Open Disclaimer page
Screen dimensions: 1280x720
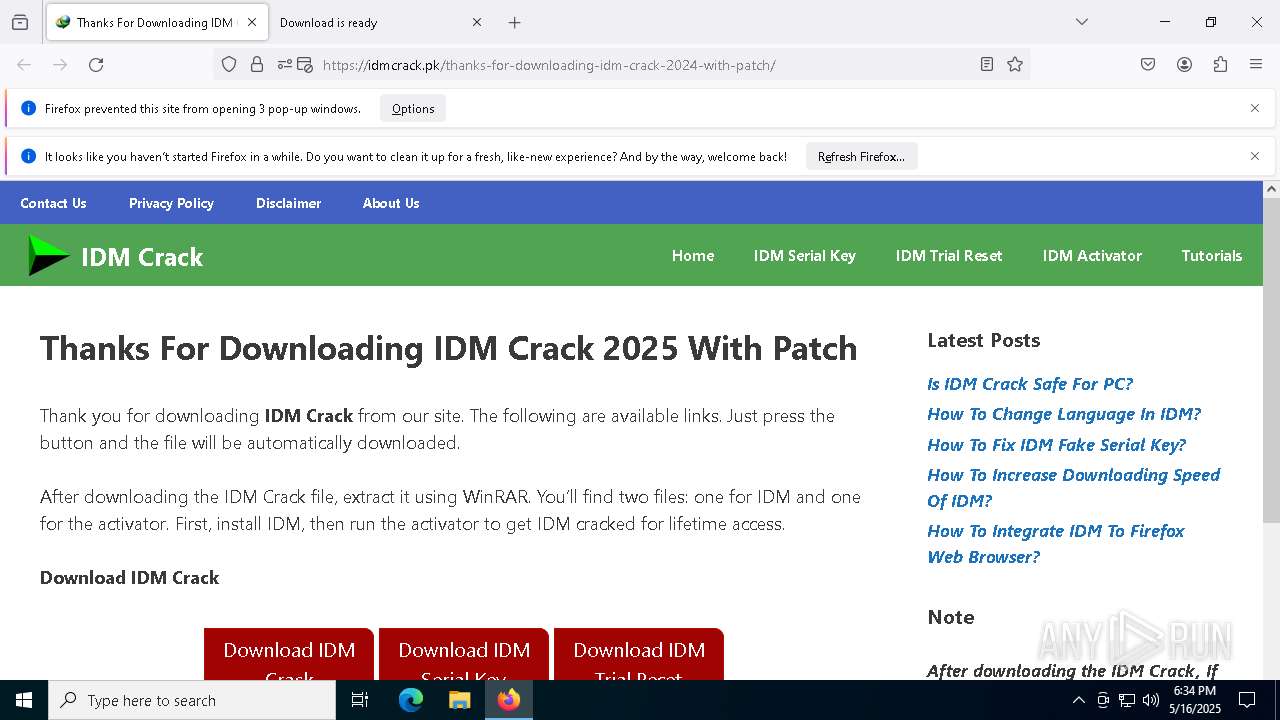tap(288, 203)
